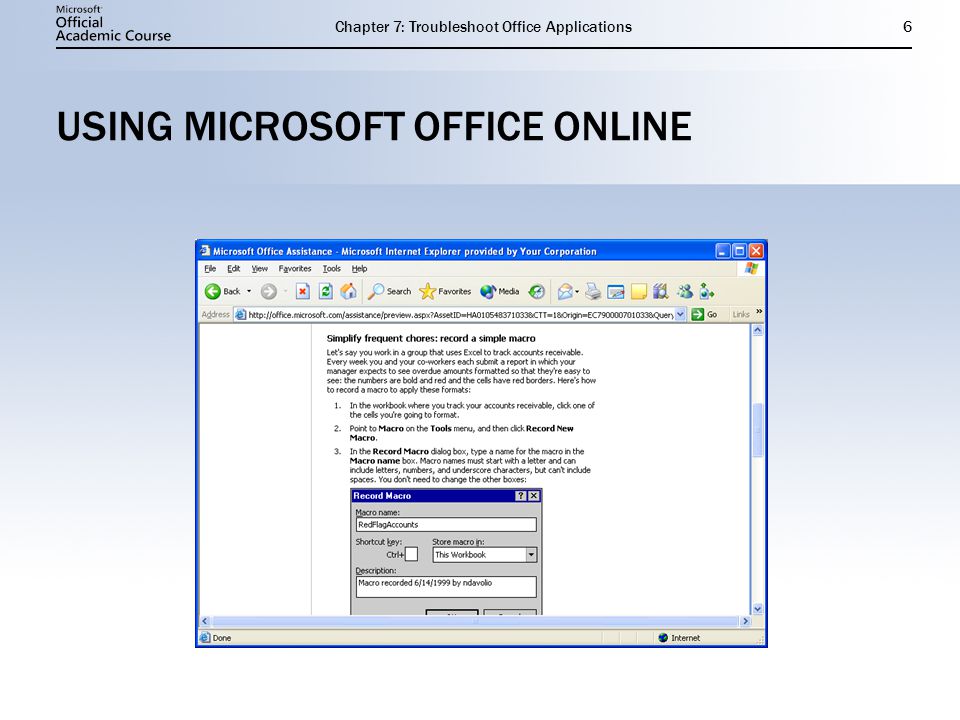The height and width of the screenshot is (720, 960).
Task: Click the Edit page toolbar icon
Action: [615, 292]
